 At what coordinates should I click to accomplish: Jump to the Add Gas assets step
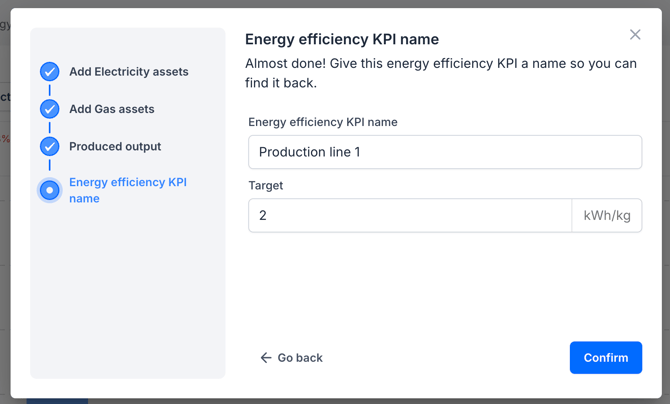111,109
